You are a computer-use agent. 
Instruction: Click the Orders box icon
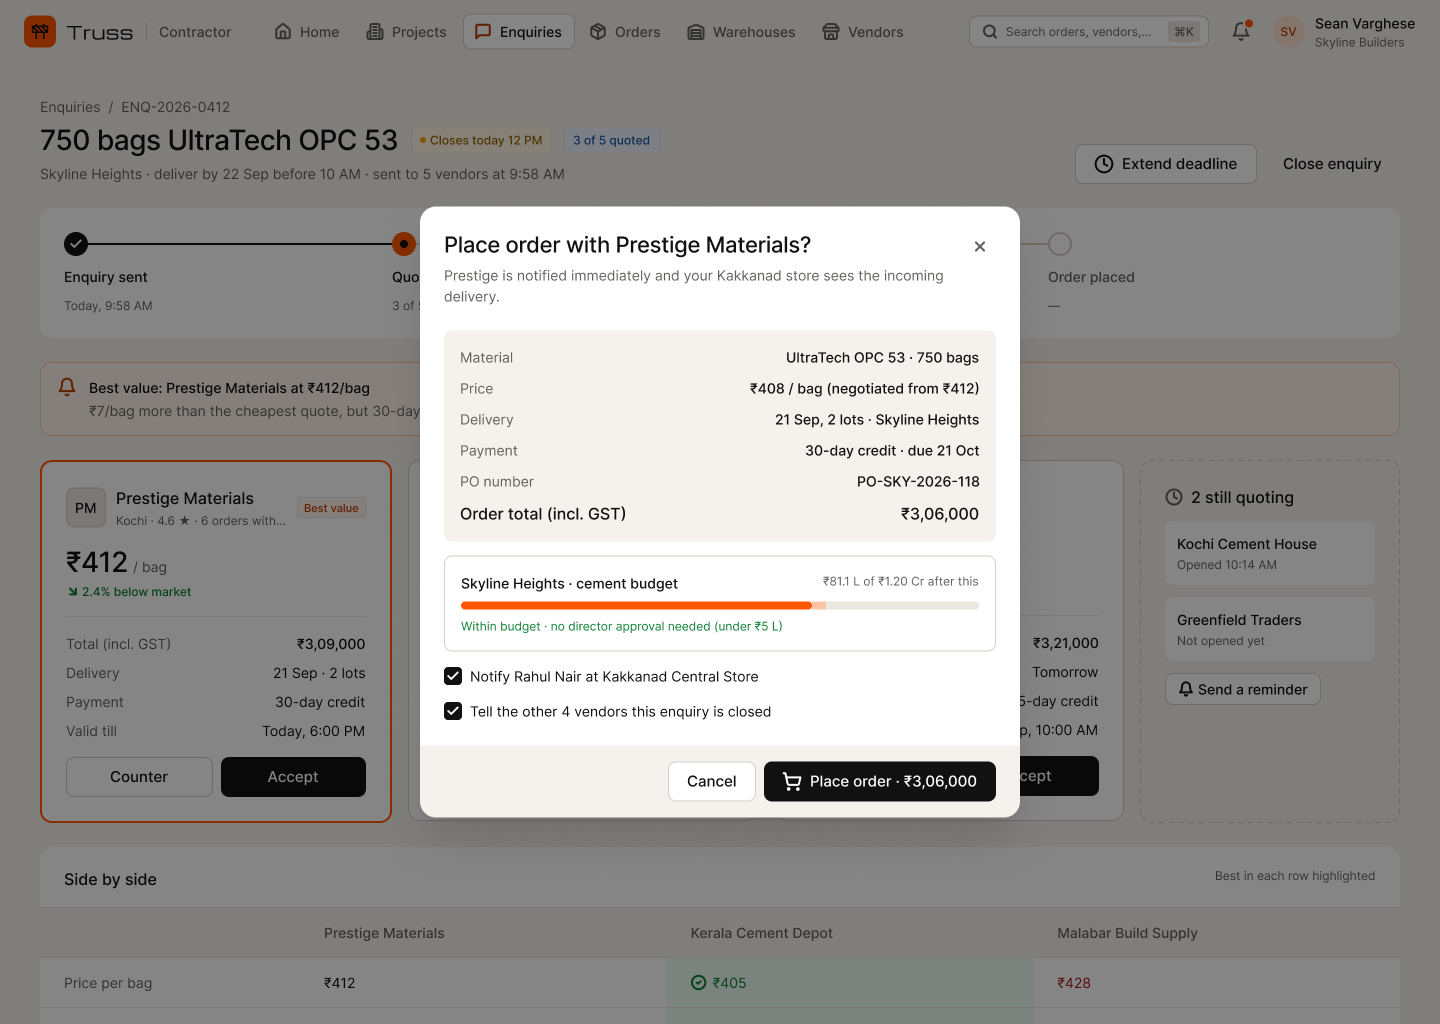coord(598,32)
